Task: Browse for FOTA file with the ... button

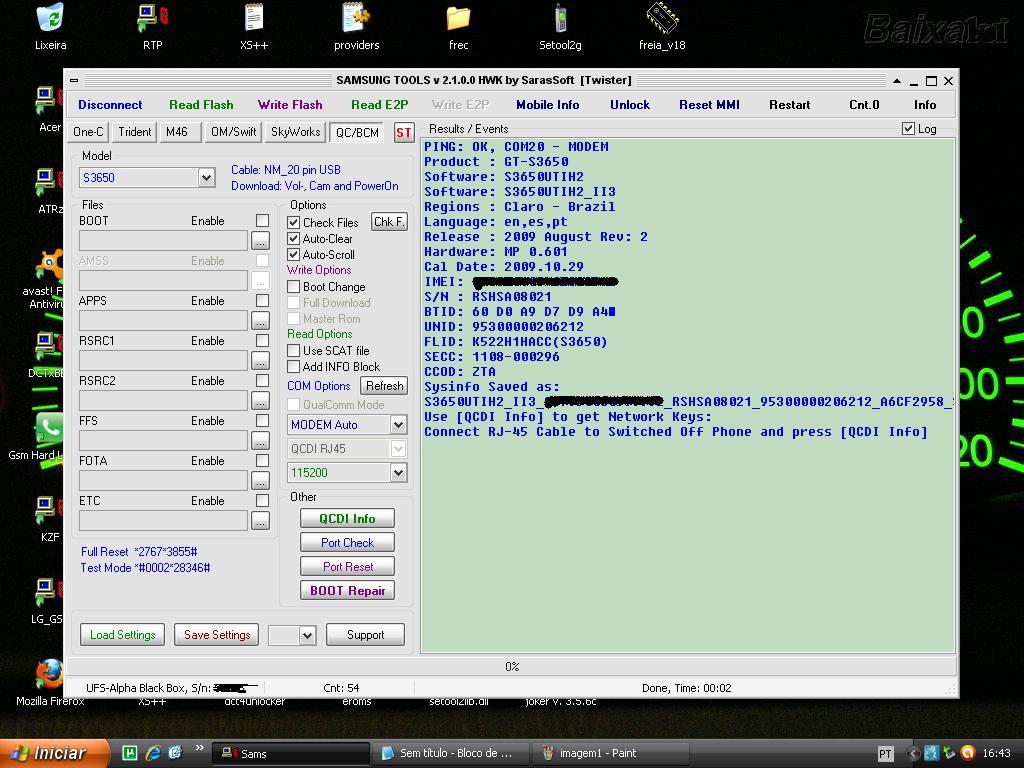Action: (x=260, y=481)
